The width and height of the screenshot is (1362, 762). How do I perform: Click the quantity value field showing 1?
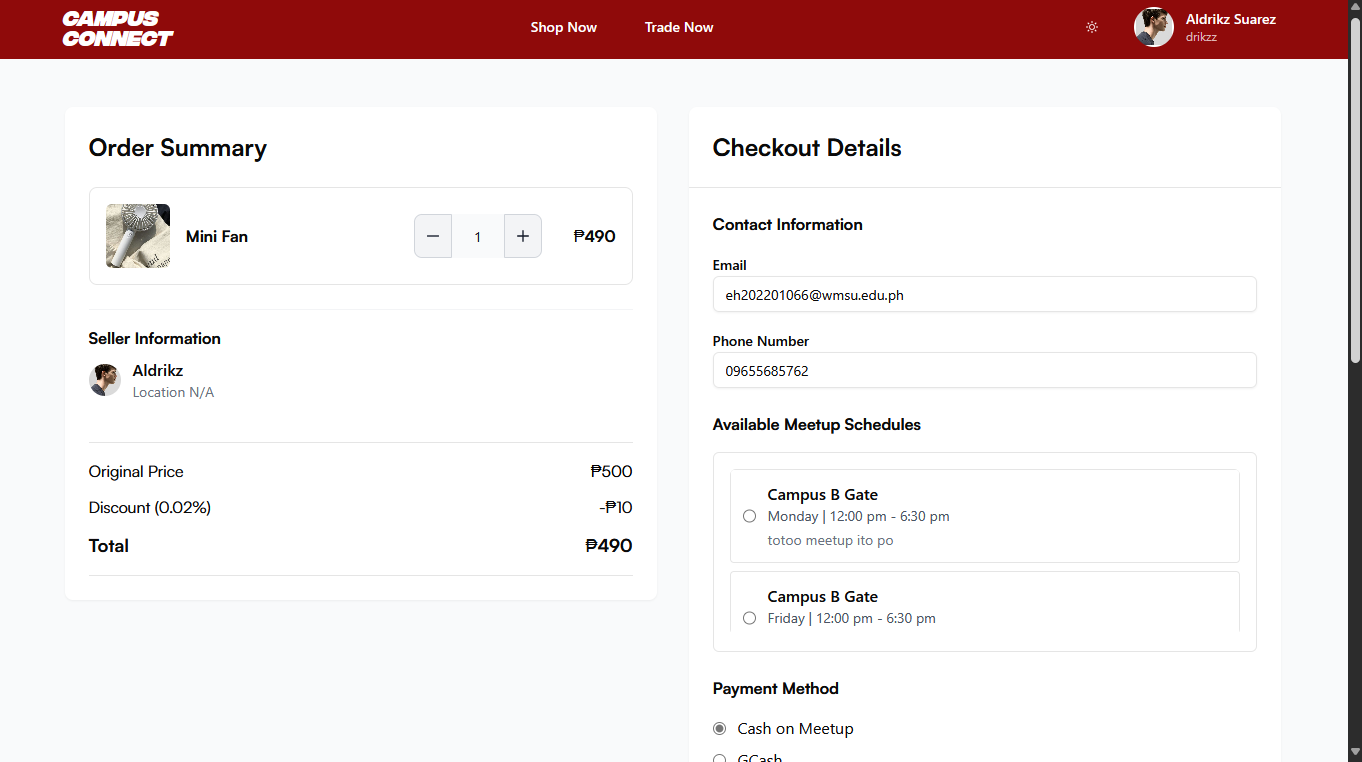(478, 236)
